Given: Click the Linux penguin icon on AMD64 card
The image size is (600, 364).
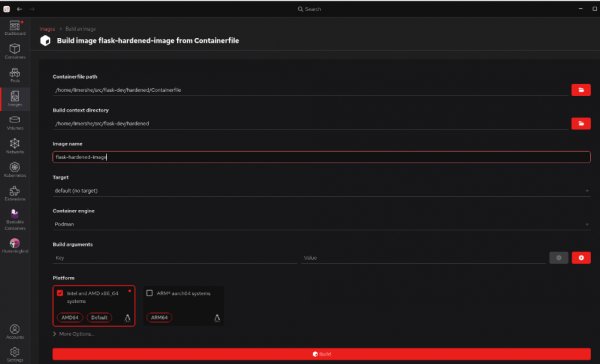Looking at the screenshot, I should 127,318.
